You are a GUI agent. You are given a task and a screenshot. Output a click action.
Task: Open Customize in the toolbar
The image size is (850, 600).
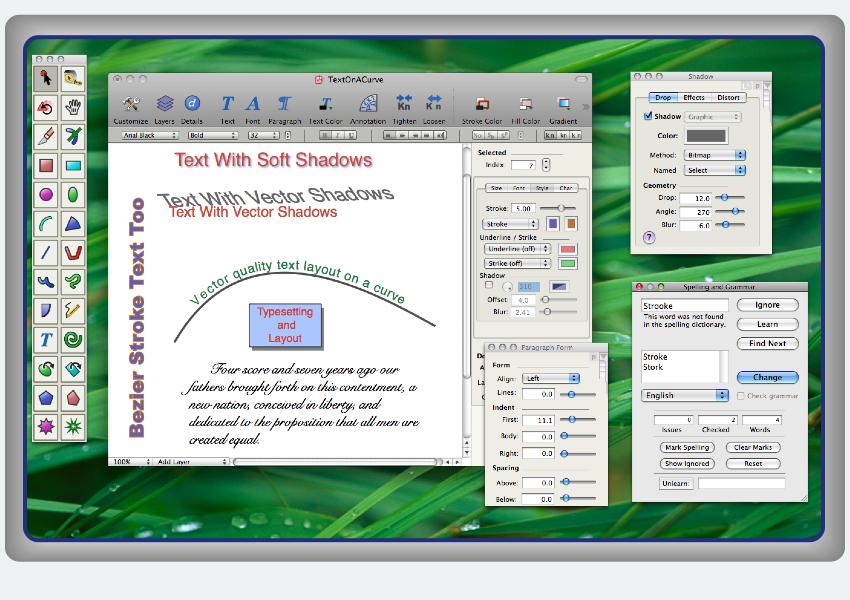[x=131, y=109]
